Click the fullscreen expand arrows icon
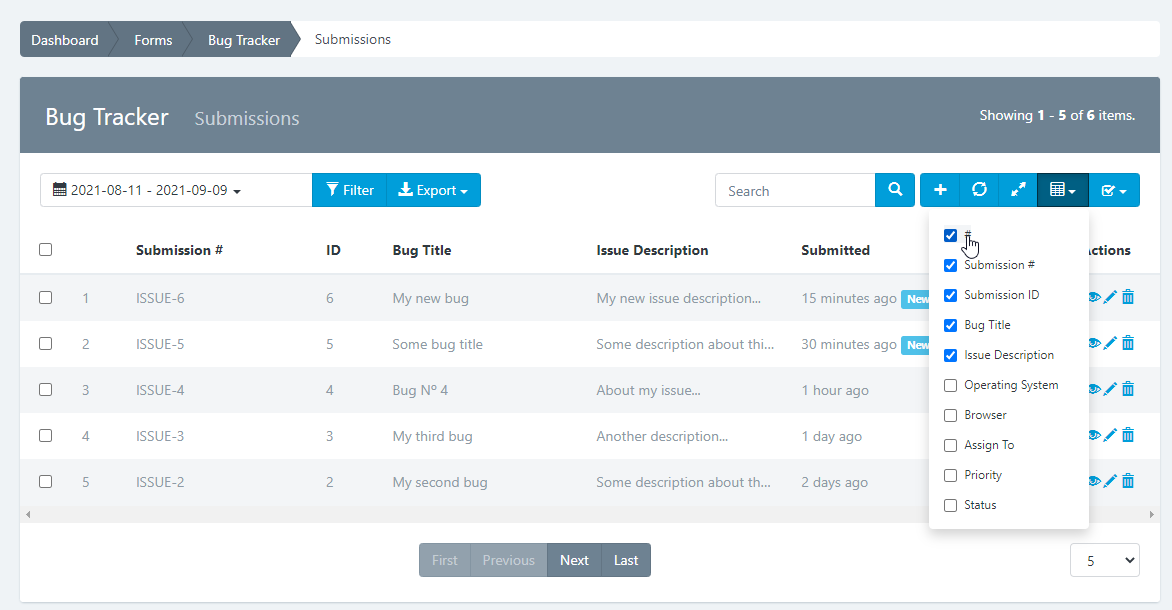The image size is (1172, 610). (x=1017, y=190)
